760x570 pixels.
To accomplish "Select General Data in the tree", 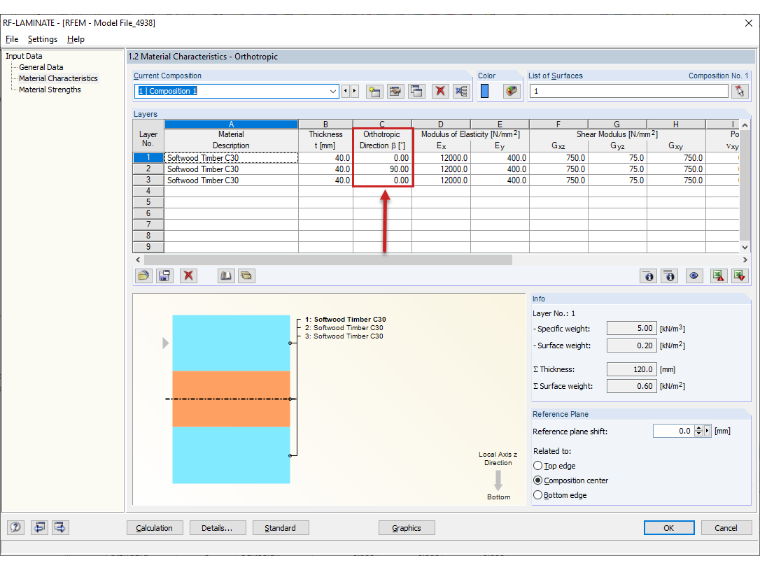I will (x=41, y=67).
